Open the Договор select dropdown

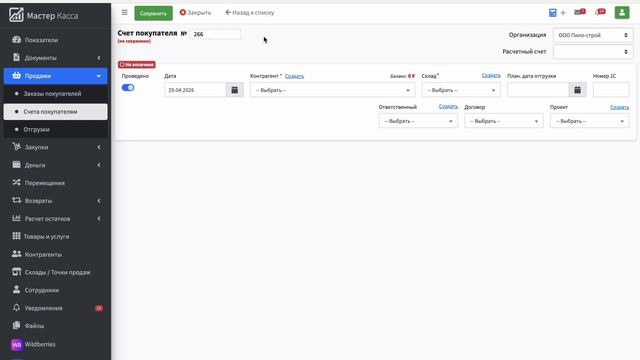pos(504,121)
